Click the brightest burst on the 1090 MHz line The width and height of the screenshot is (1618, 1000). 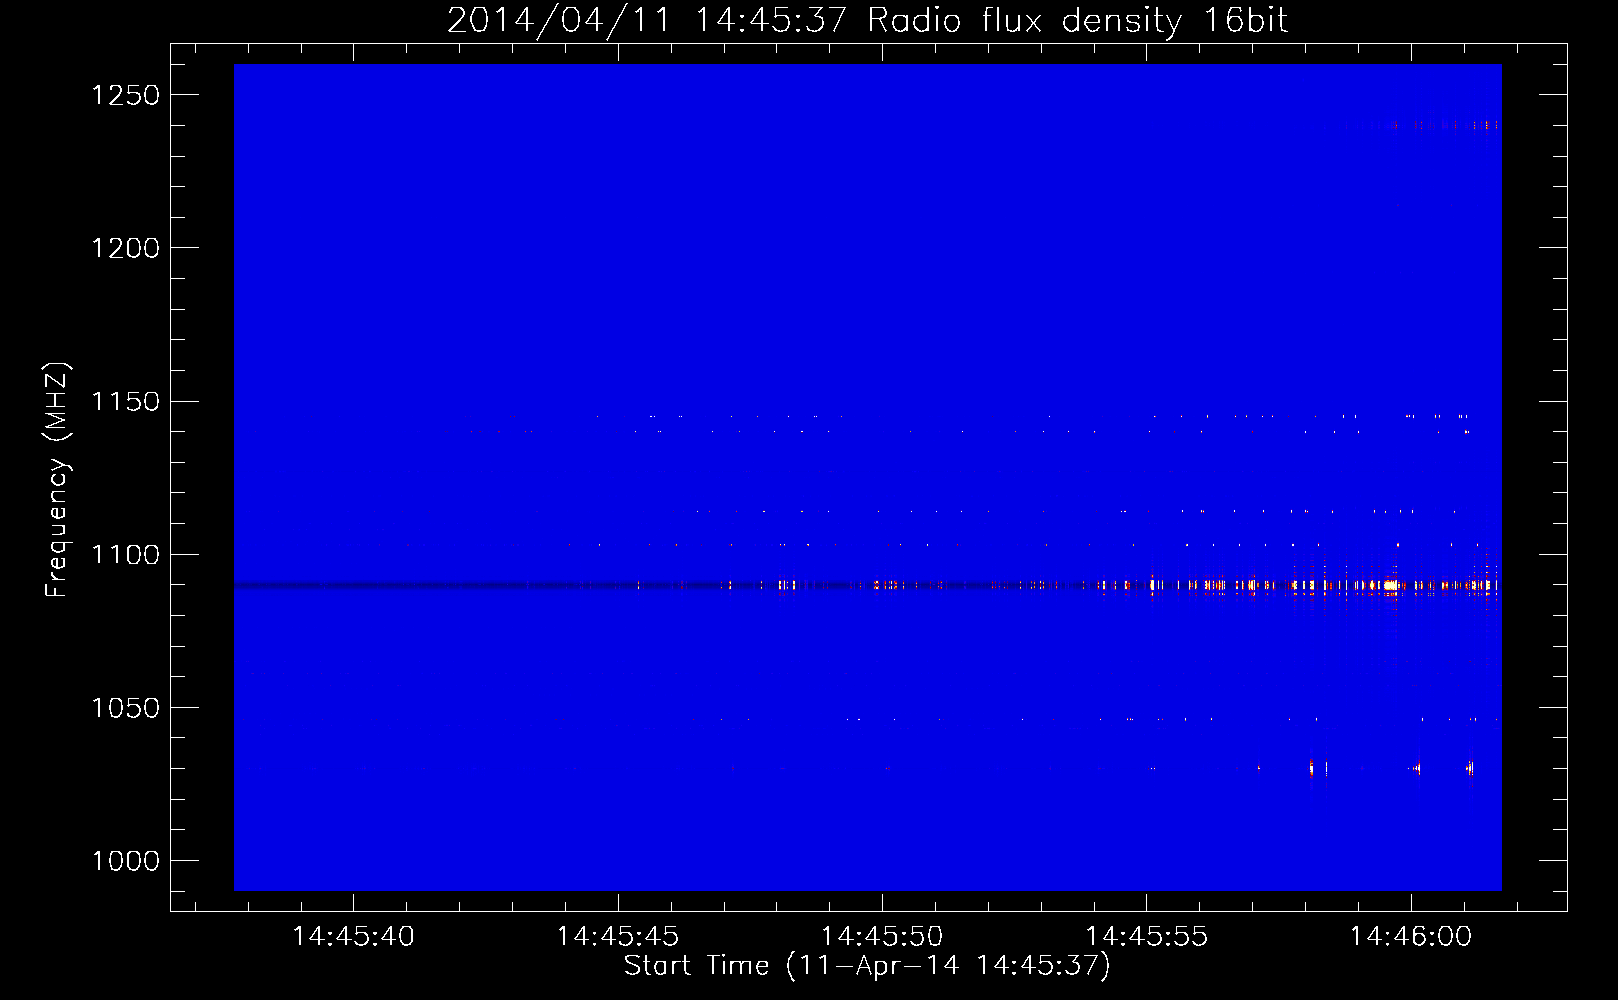[1390, 585]
